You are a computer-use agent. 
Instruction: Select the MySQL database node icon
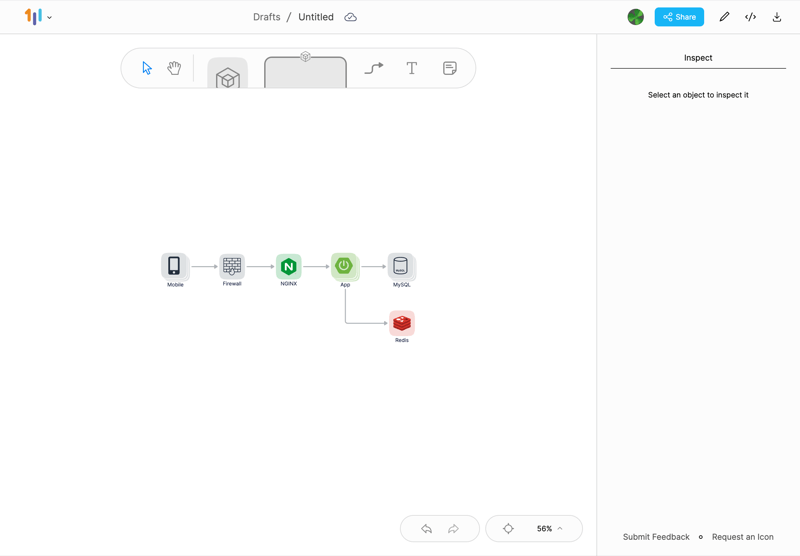pos(401,266)
